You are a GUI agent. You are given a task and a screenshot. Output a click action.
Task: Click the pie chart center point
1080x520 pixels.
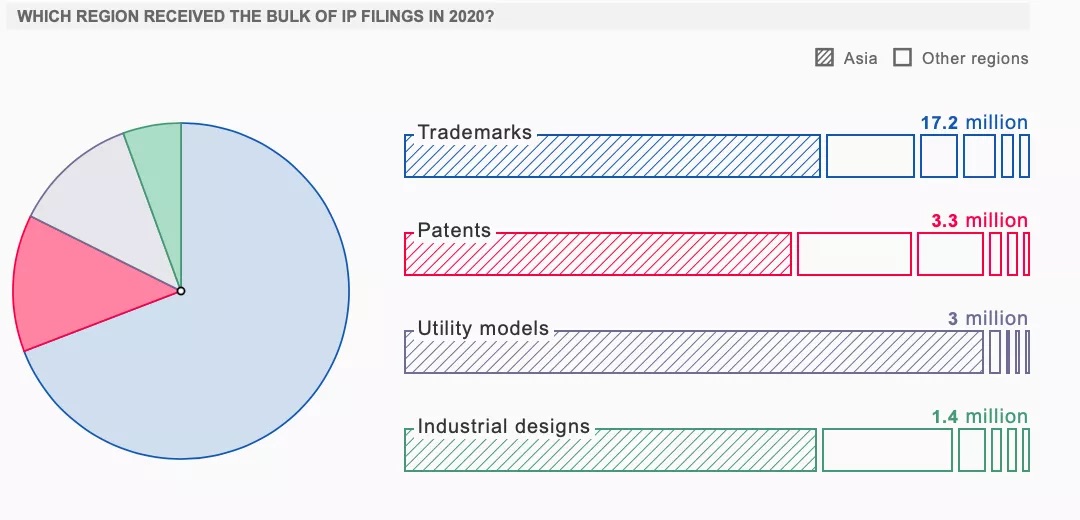pyautogui.click(x=181, y=291)
